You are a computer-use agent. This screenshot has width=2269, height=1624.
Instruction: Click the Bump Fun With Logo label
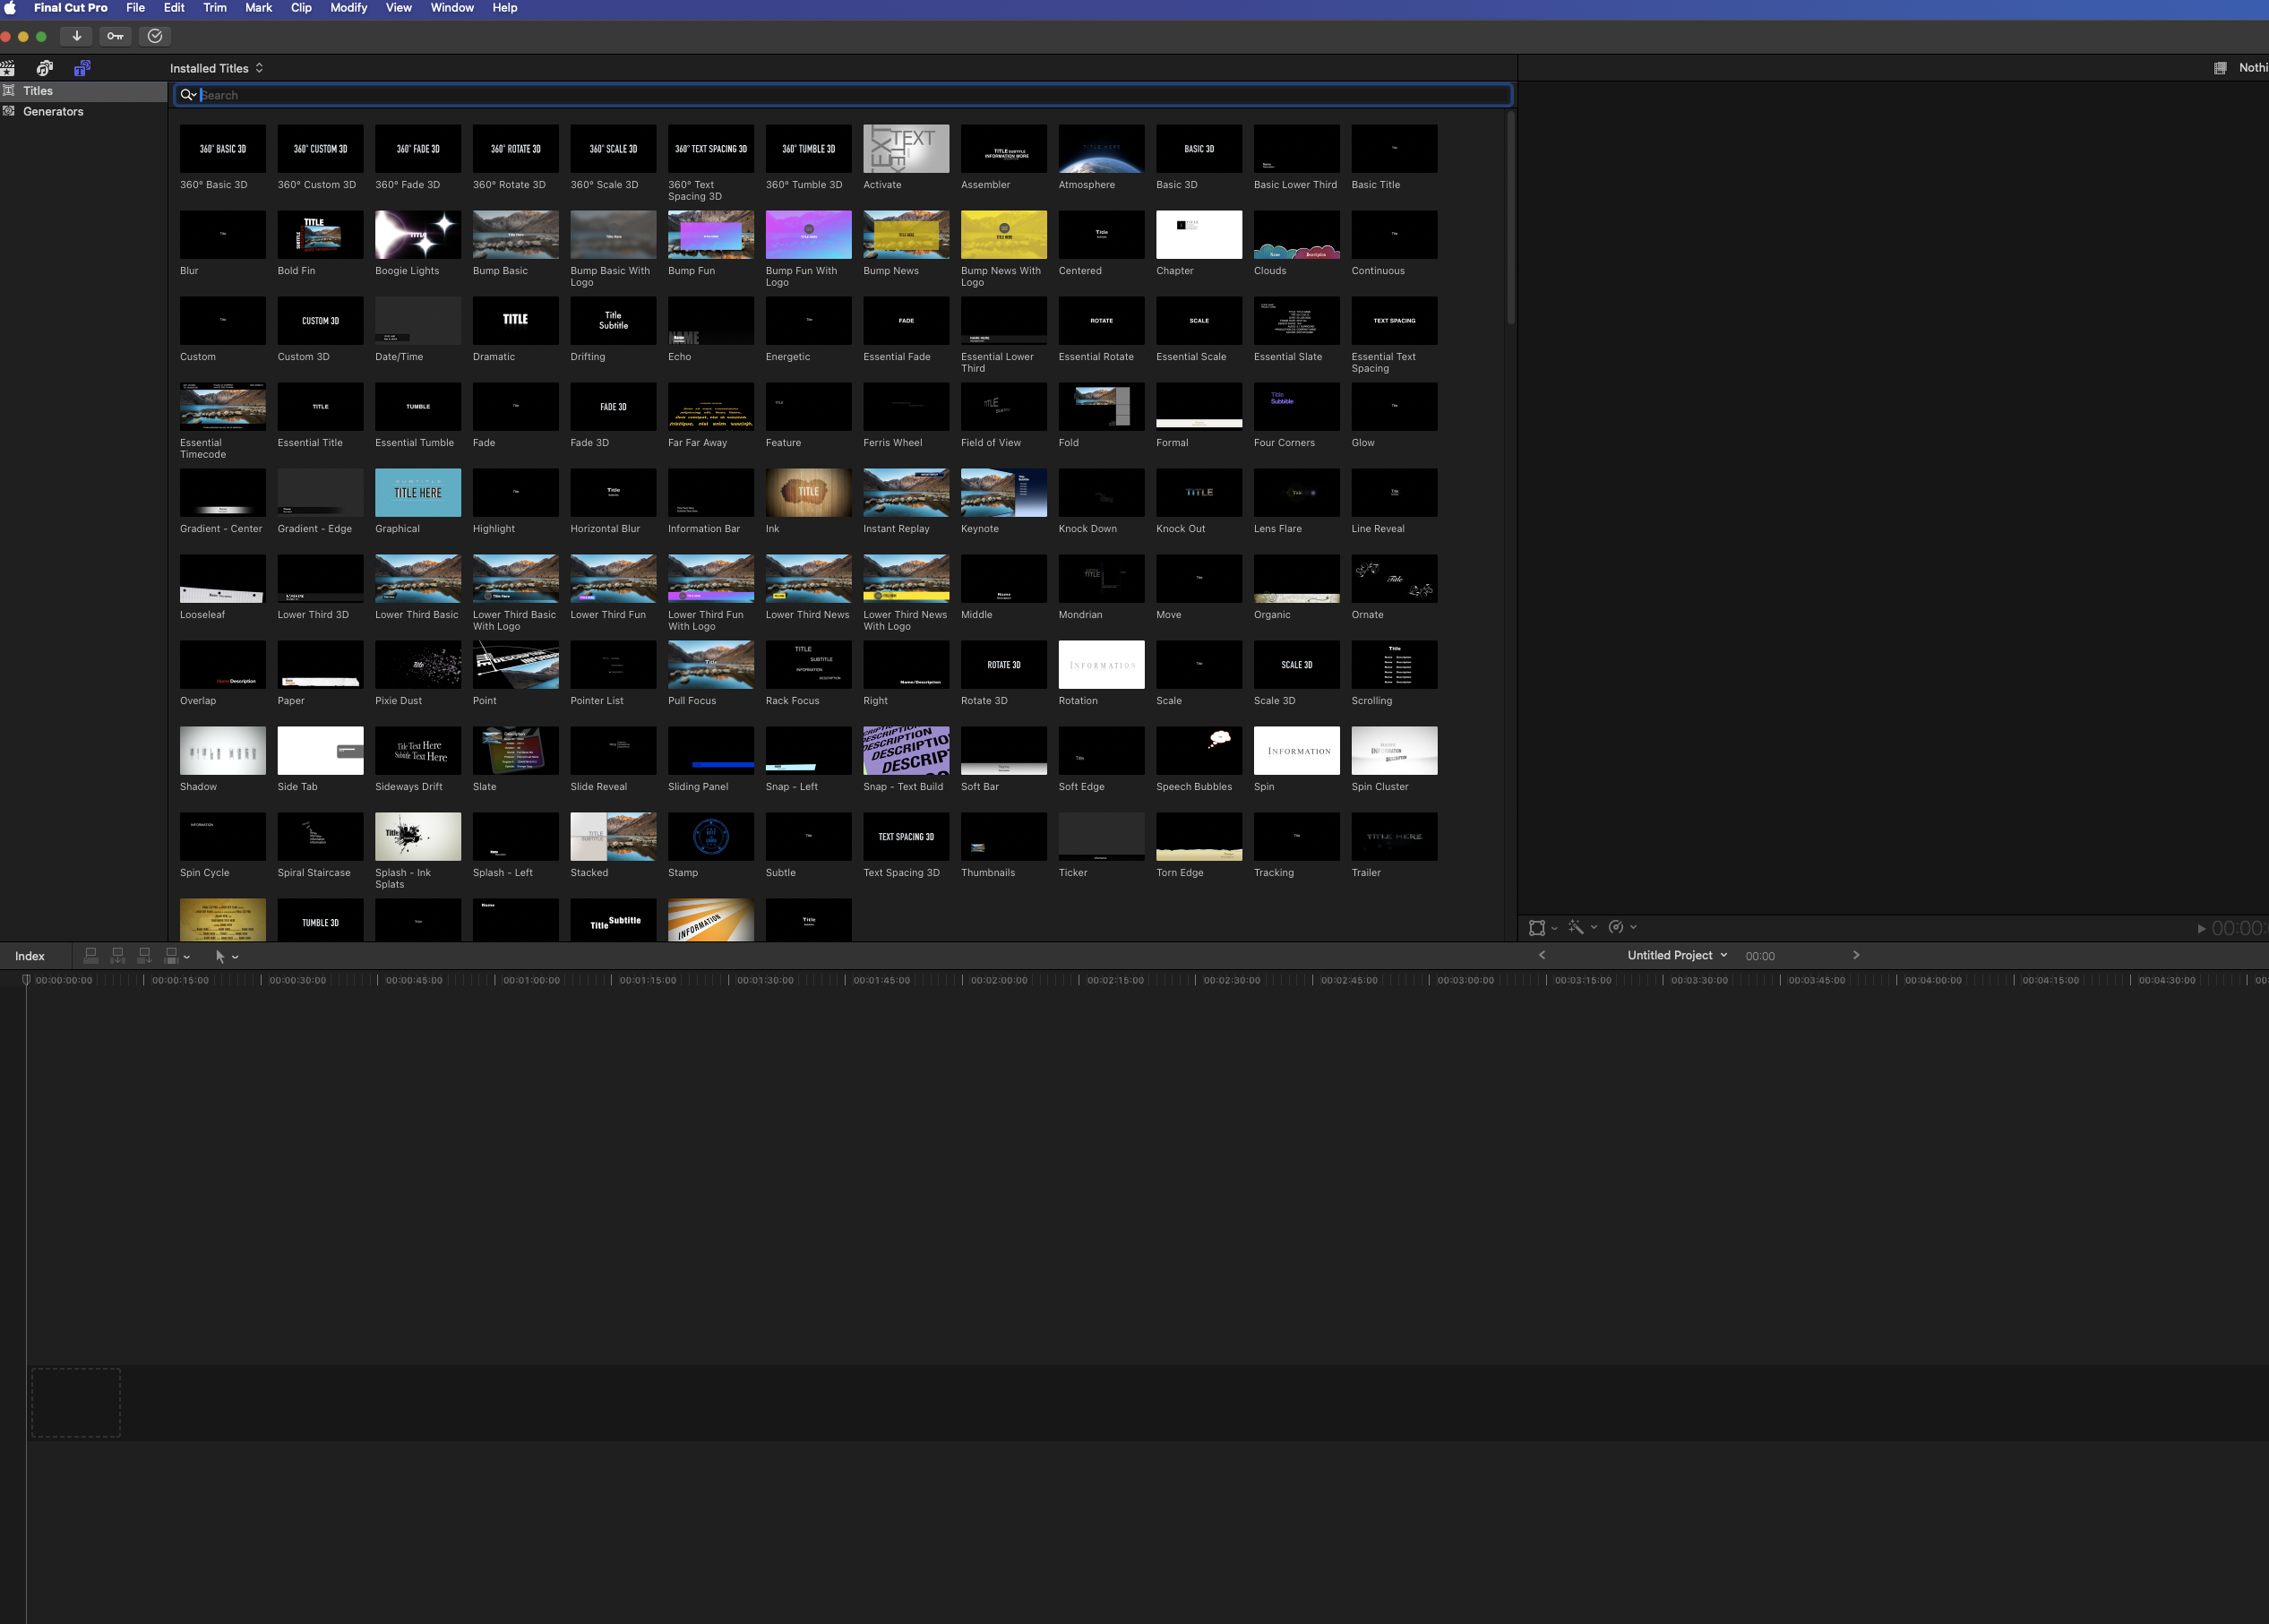coord(801,277)
